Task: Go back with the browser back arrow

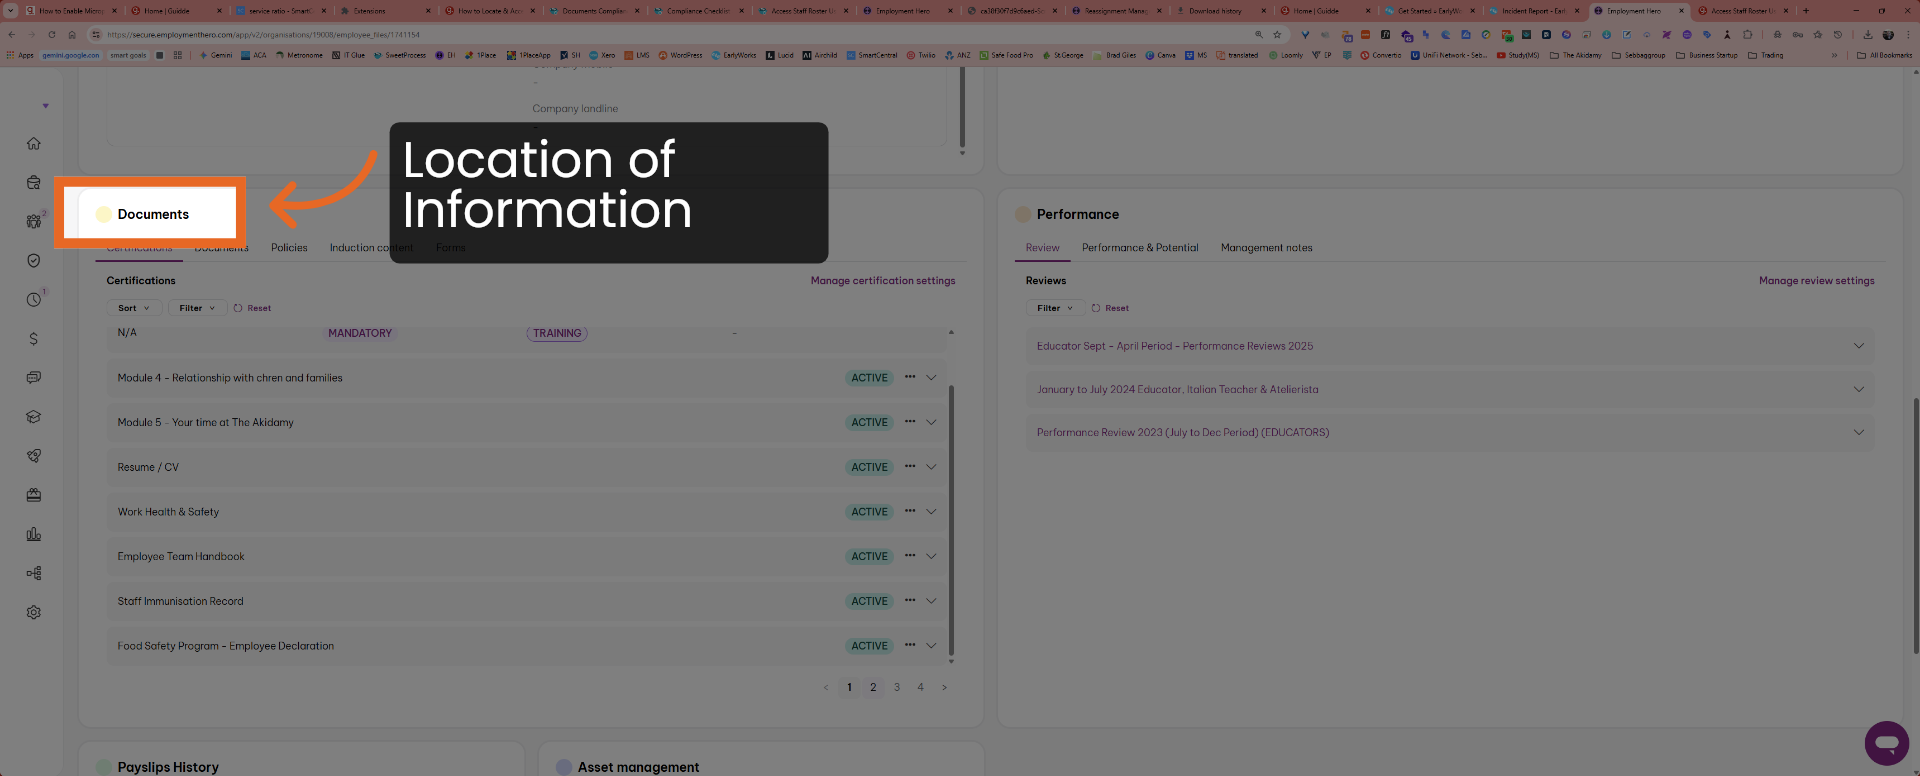Action: tap(12, 34)
